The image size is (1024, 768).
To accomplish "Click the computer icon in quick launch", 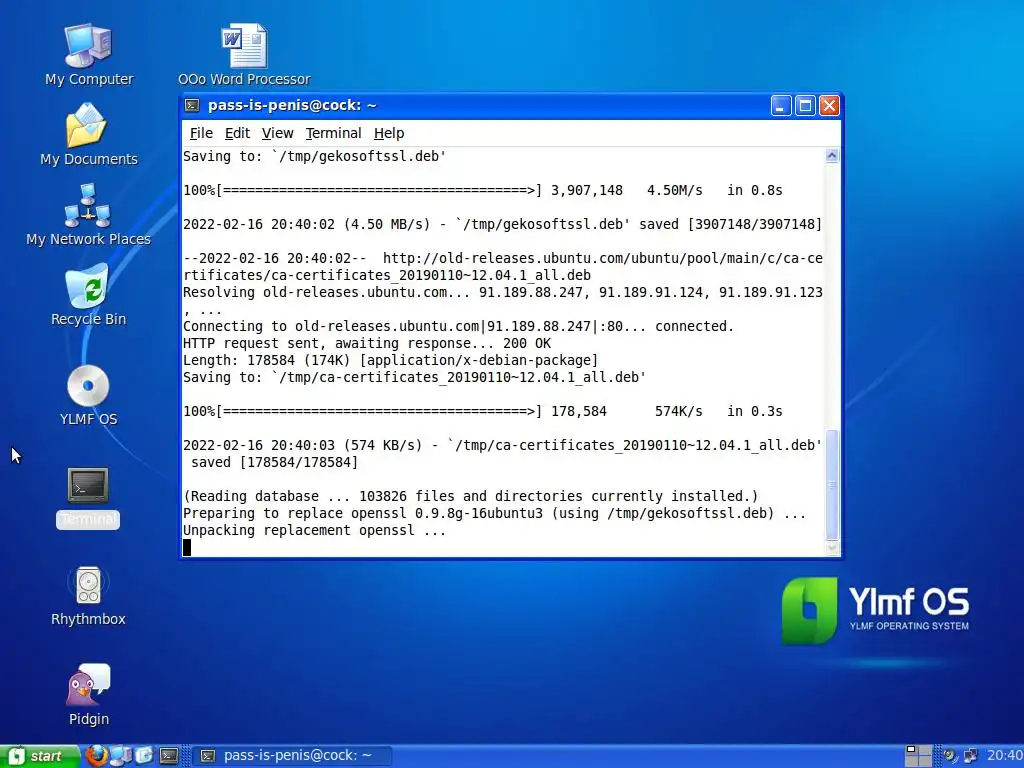I will point(121,756).
